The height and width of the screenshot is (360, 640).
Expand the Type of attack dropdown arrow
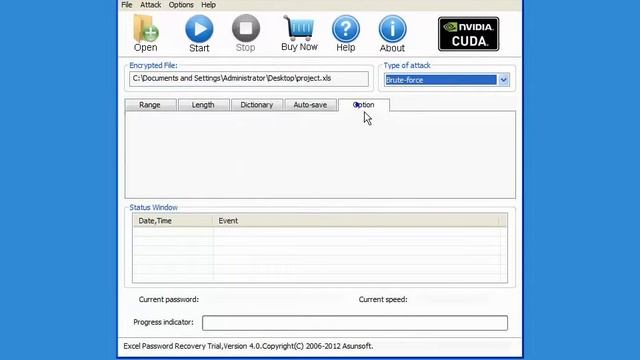(x=504, y=80)
